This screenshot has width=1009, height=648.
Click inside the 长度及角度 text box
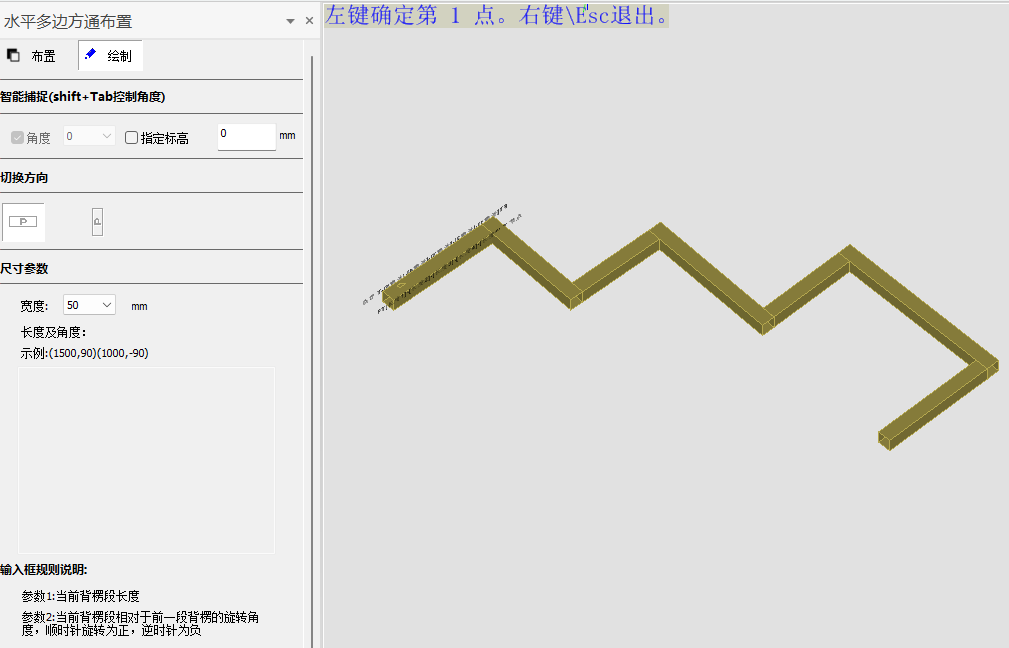tap(146, 459)
